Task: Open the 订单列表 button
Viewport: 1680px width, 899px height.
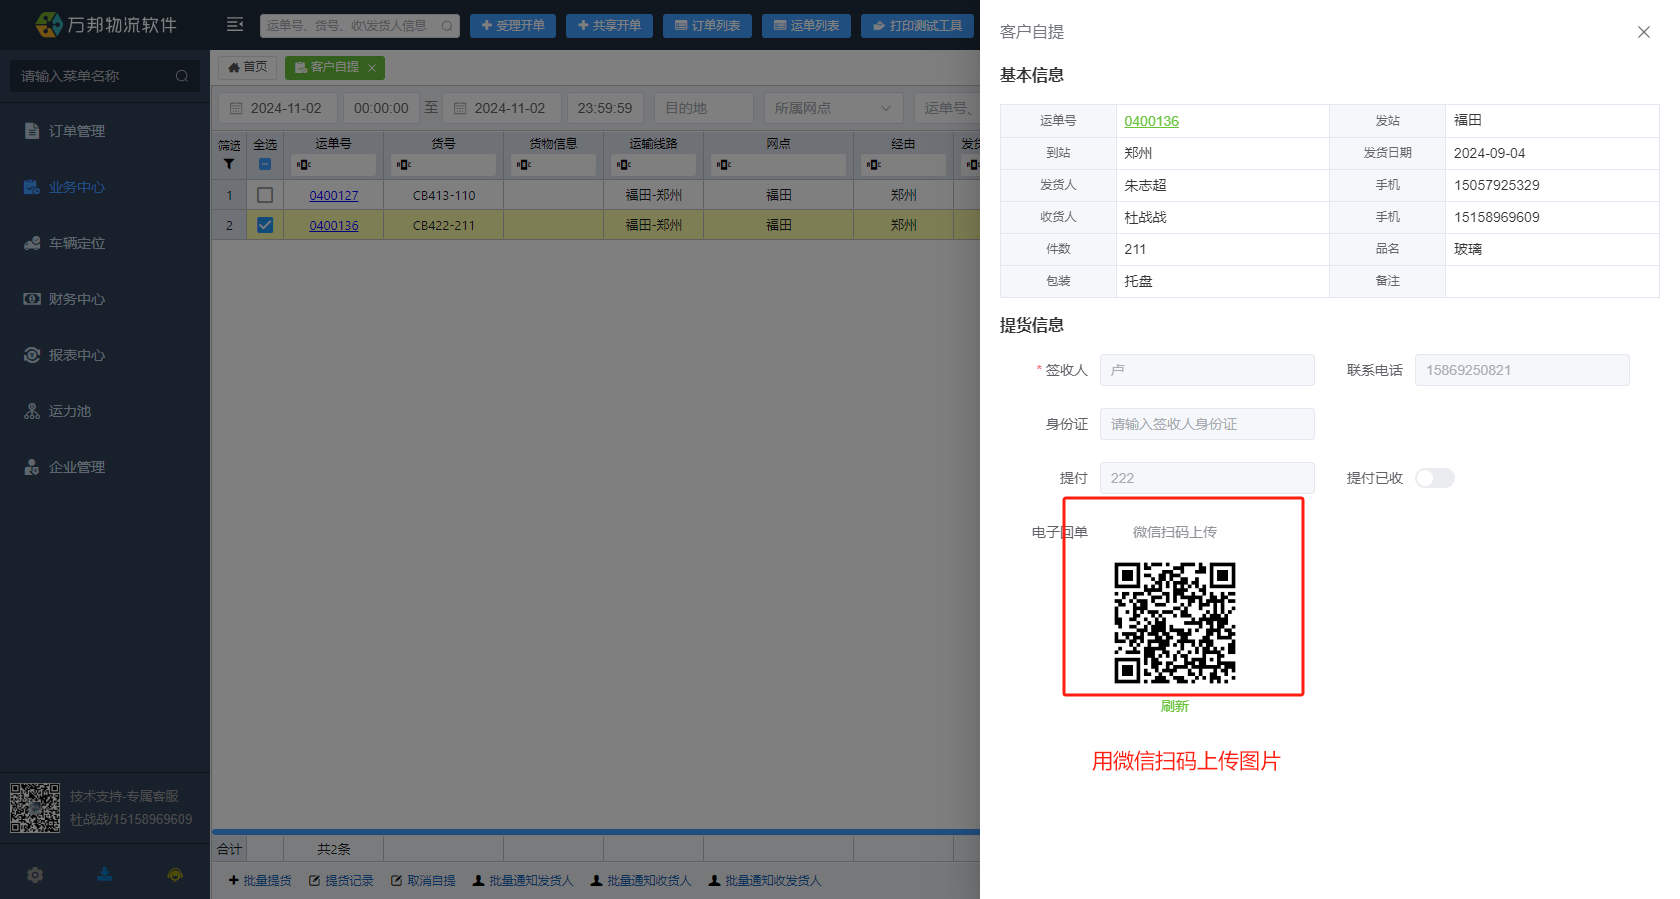Action: coord(707,26)
